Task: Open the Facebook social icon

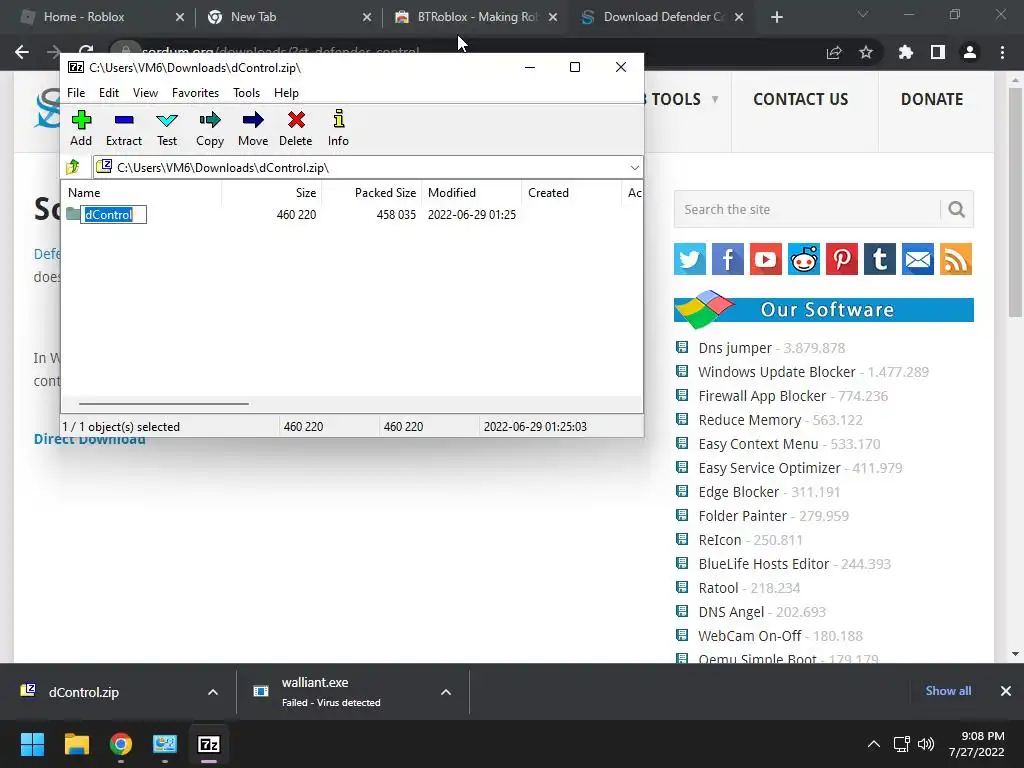Action: [x=728, y=259]
